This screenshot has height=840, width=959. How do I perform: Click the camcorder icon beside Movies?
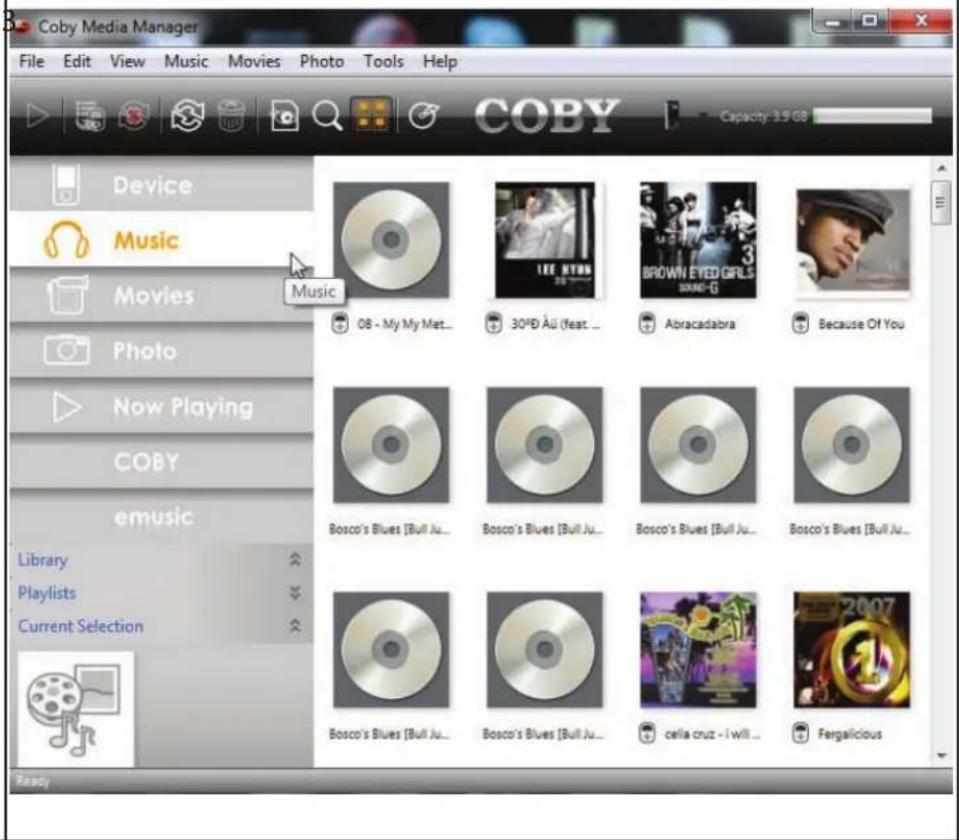pos(67,295)
